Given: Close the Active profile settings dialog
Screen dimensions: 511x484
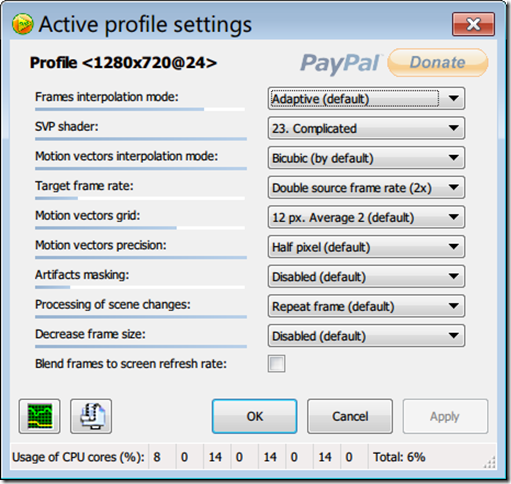Looking at the screenshot, I should point(473,24).
